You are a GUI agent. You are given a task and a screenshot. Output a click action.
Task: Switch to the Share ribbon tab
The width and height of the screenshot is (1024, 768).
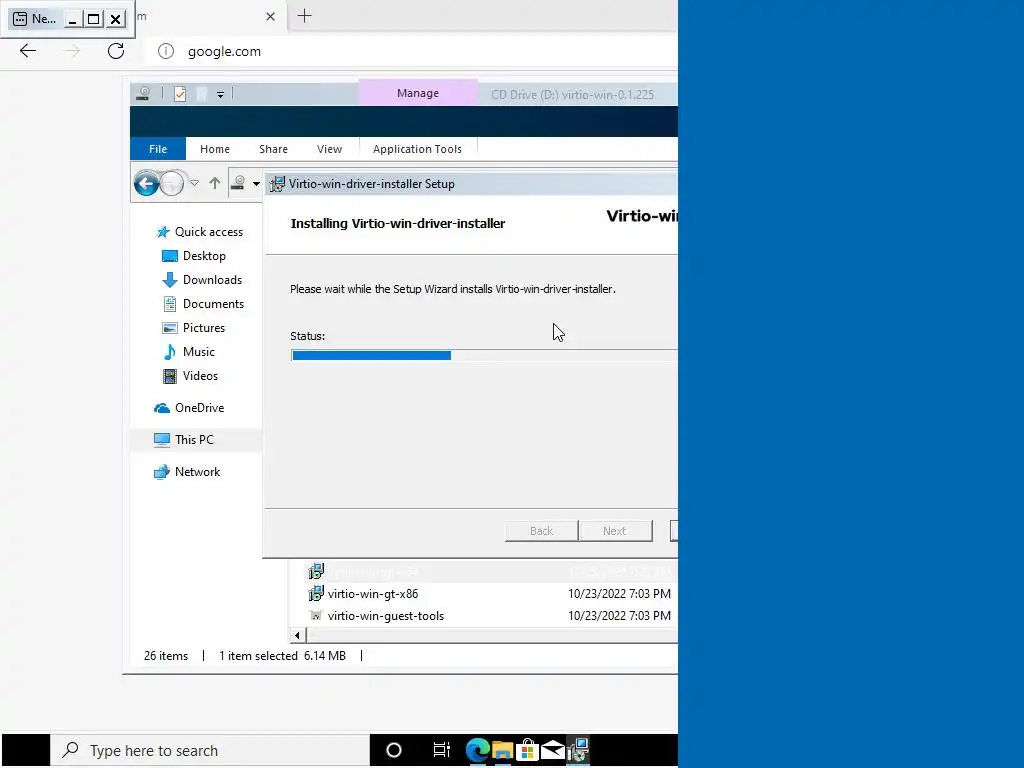[x=273, y=149]
